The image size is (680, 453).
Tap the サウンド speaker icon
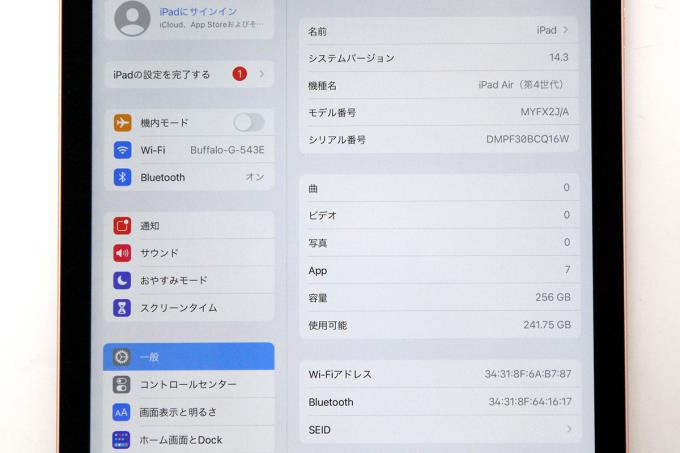122,253
